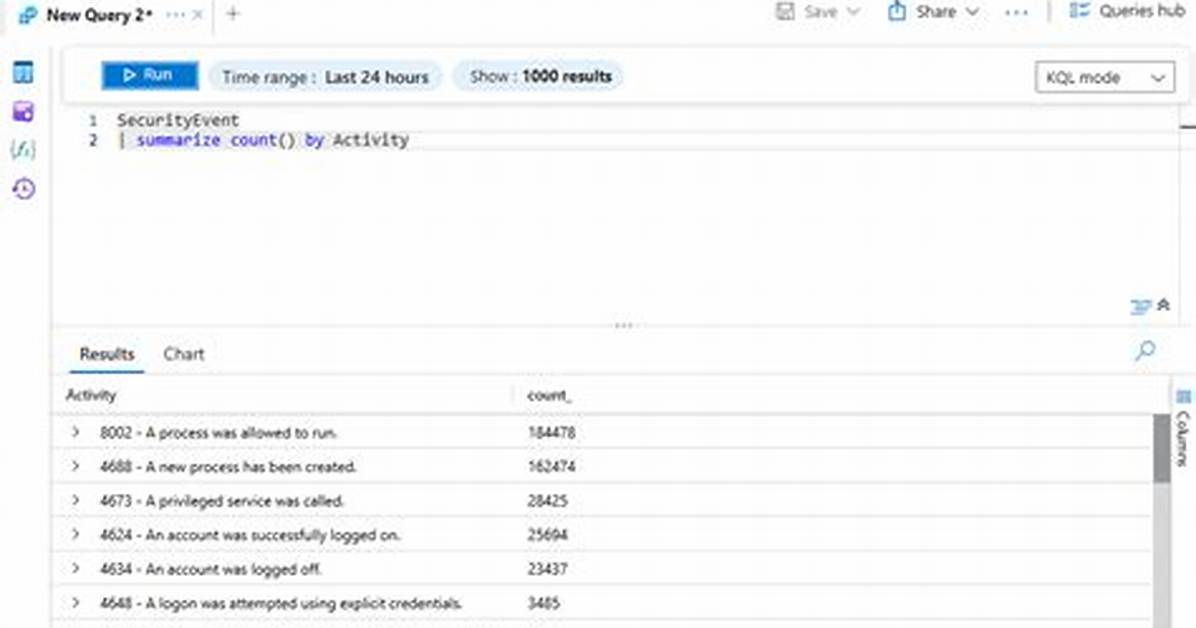Open the Query history sidebar icon
The height and width of the screenshot is (628, 1196).
[24, 188]
